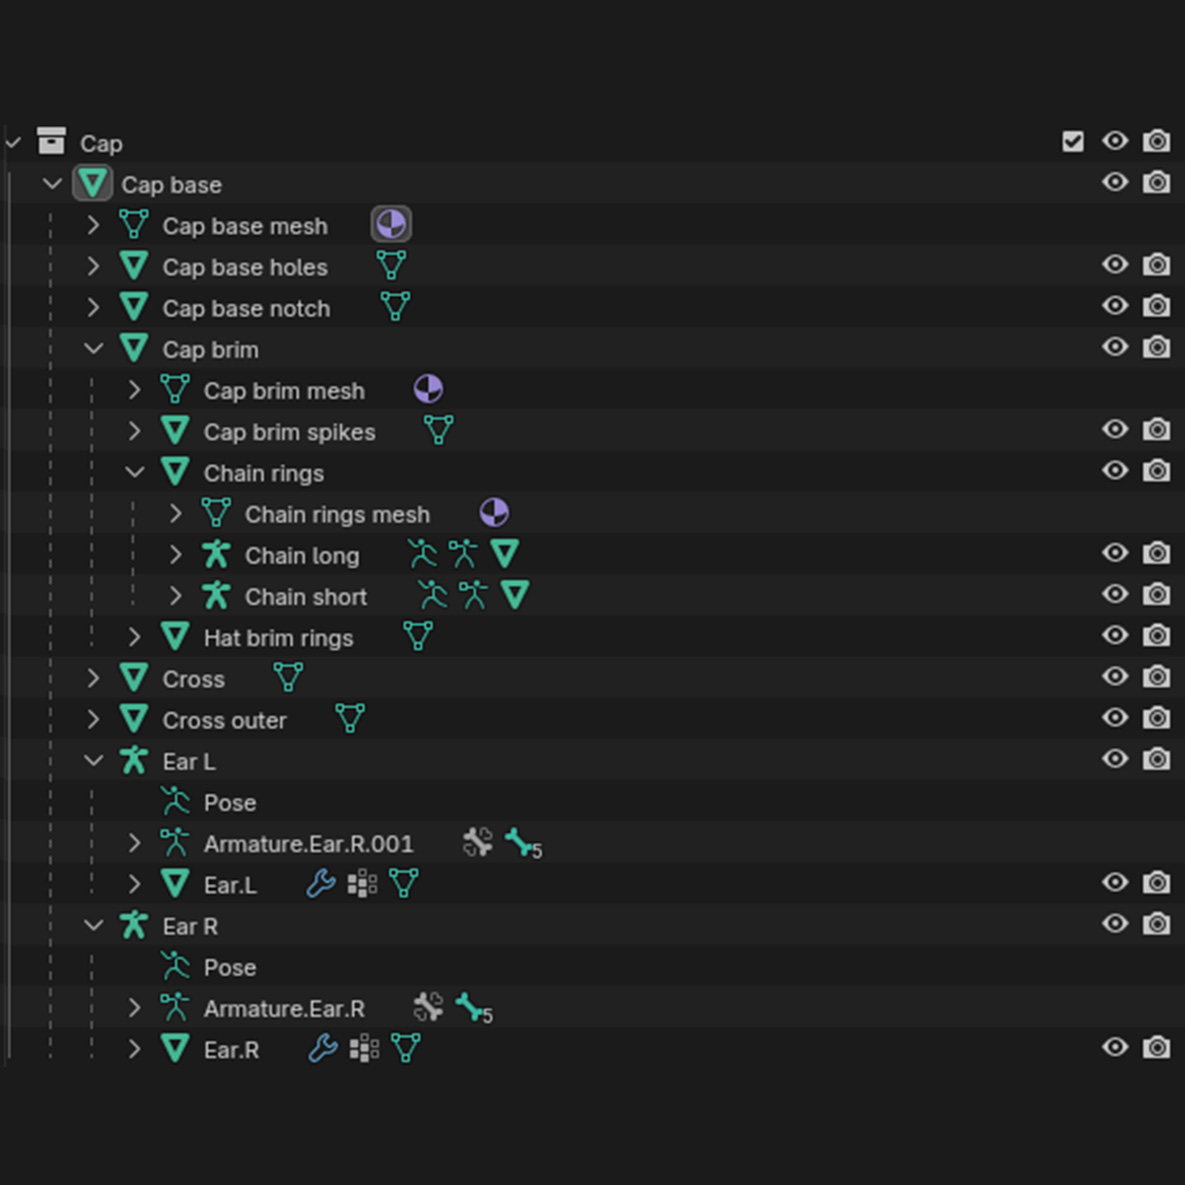
Task: Select the Cross object row
Action: 193,679
